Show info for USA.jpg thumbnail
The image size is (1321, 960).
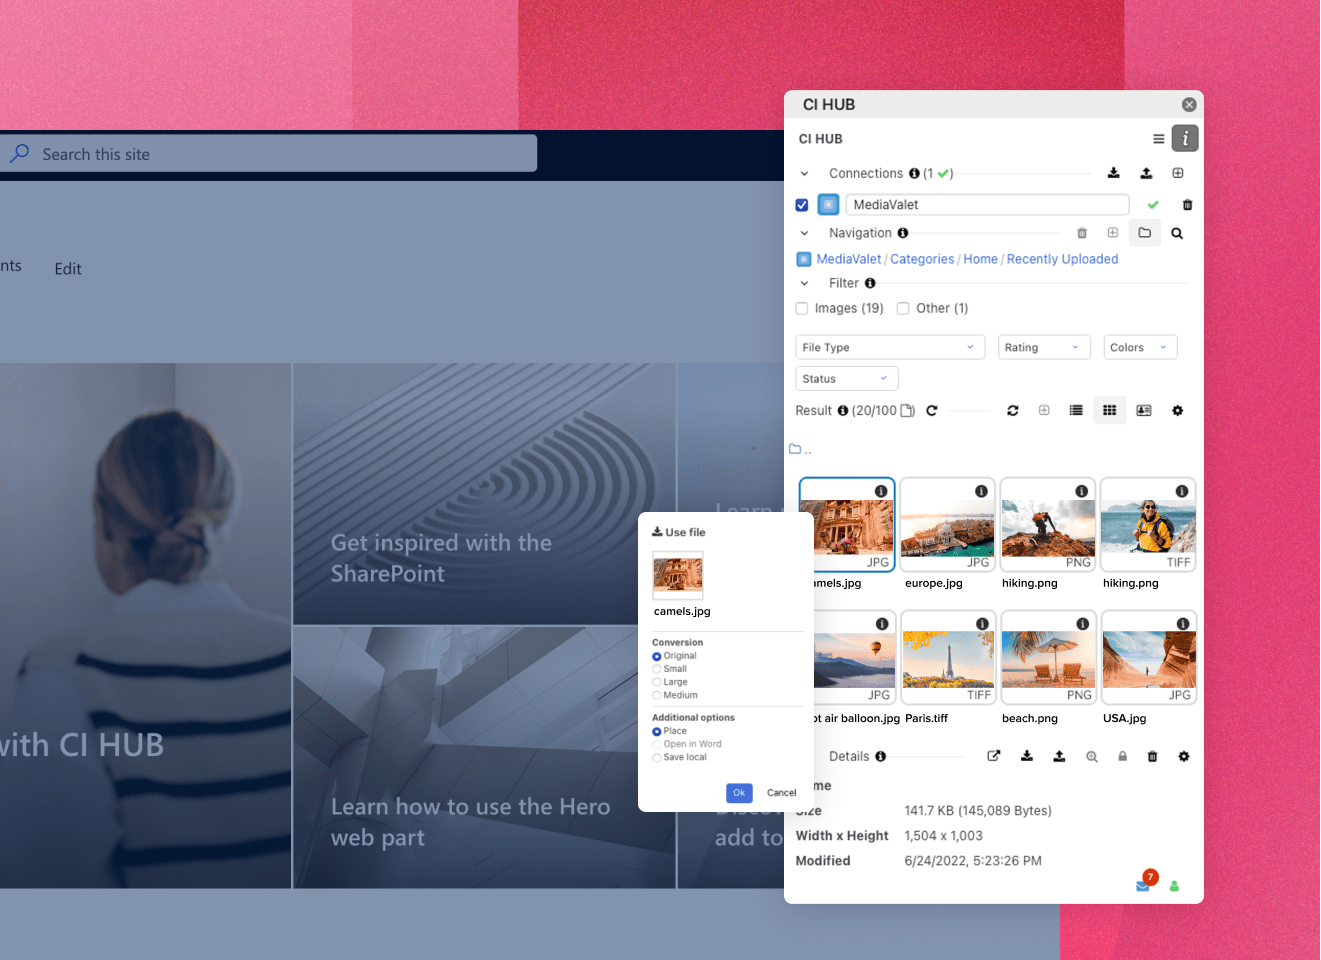pyautogui.click(x=1183, y=624)
